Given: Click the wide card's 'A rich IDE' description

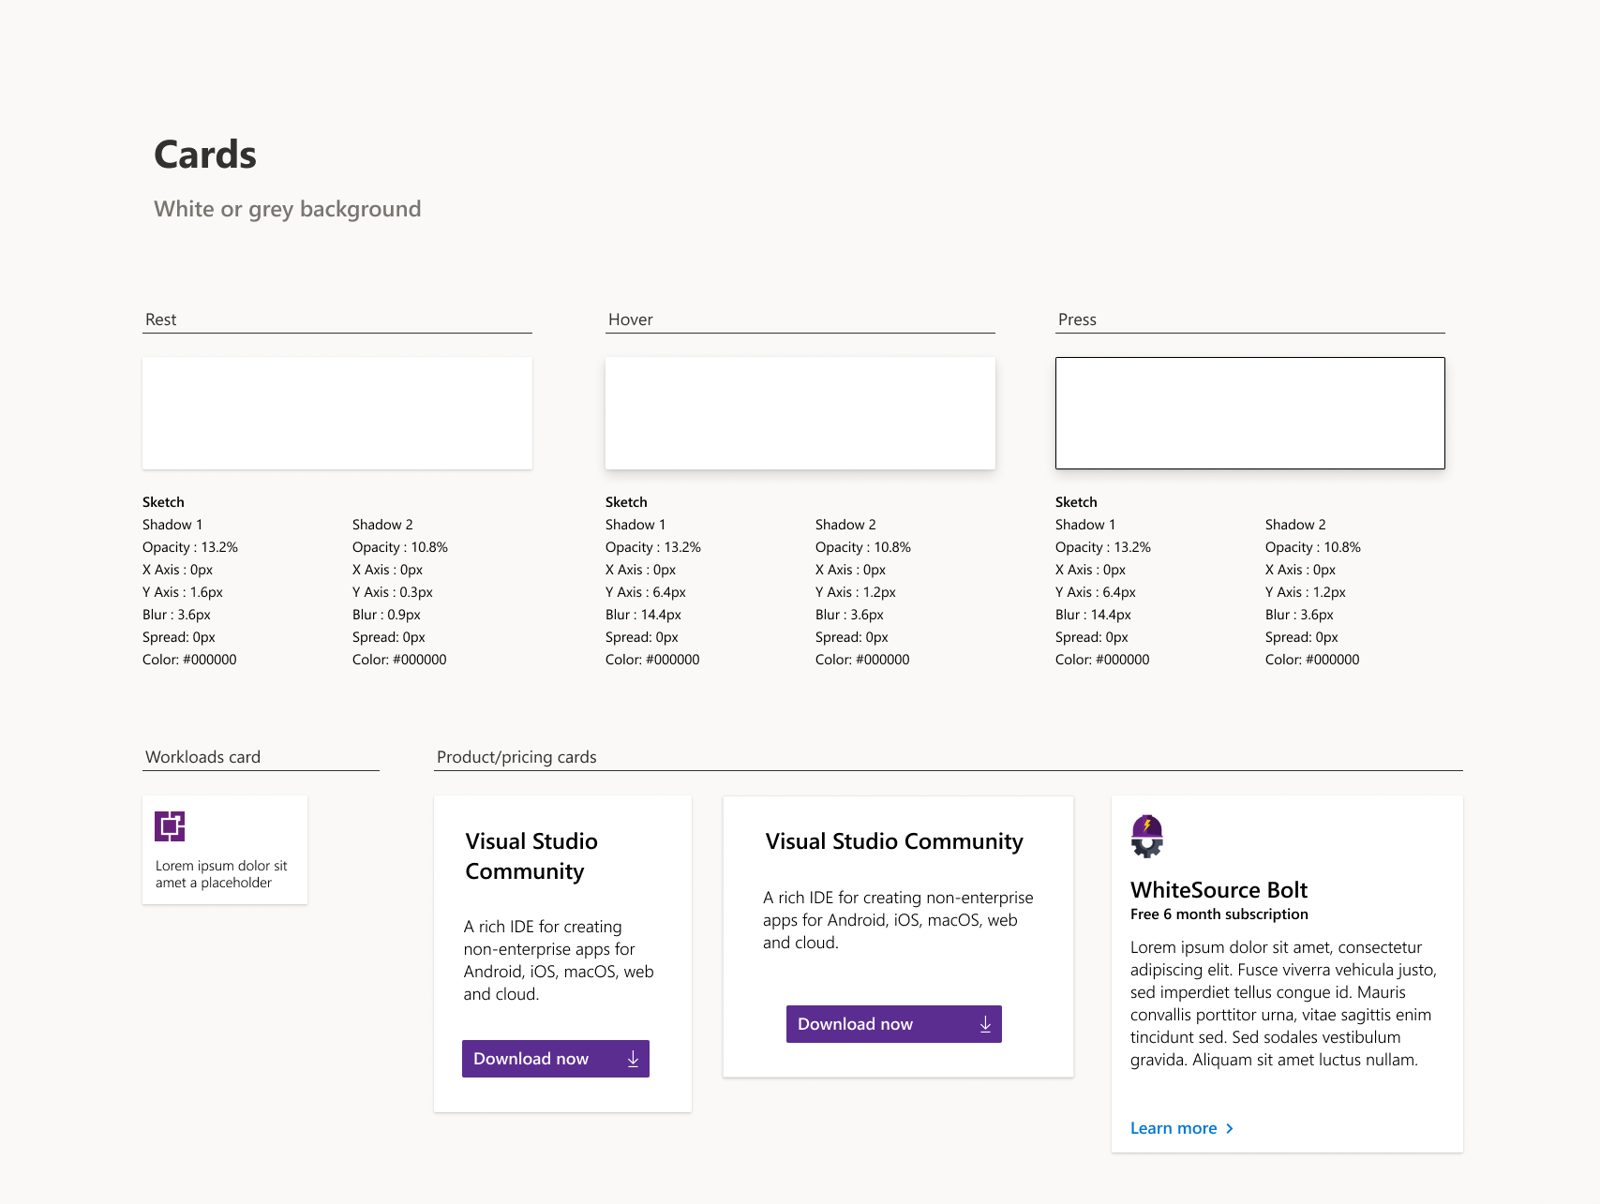Looking at the screenshot, I should point(898,920).
